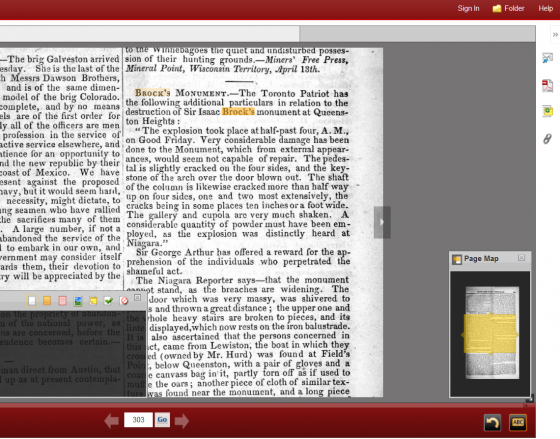
Task: Click highlighted word Brock's in headline
Action: pos(152,93)
